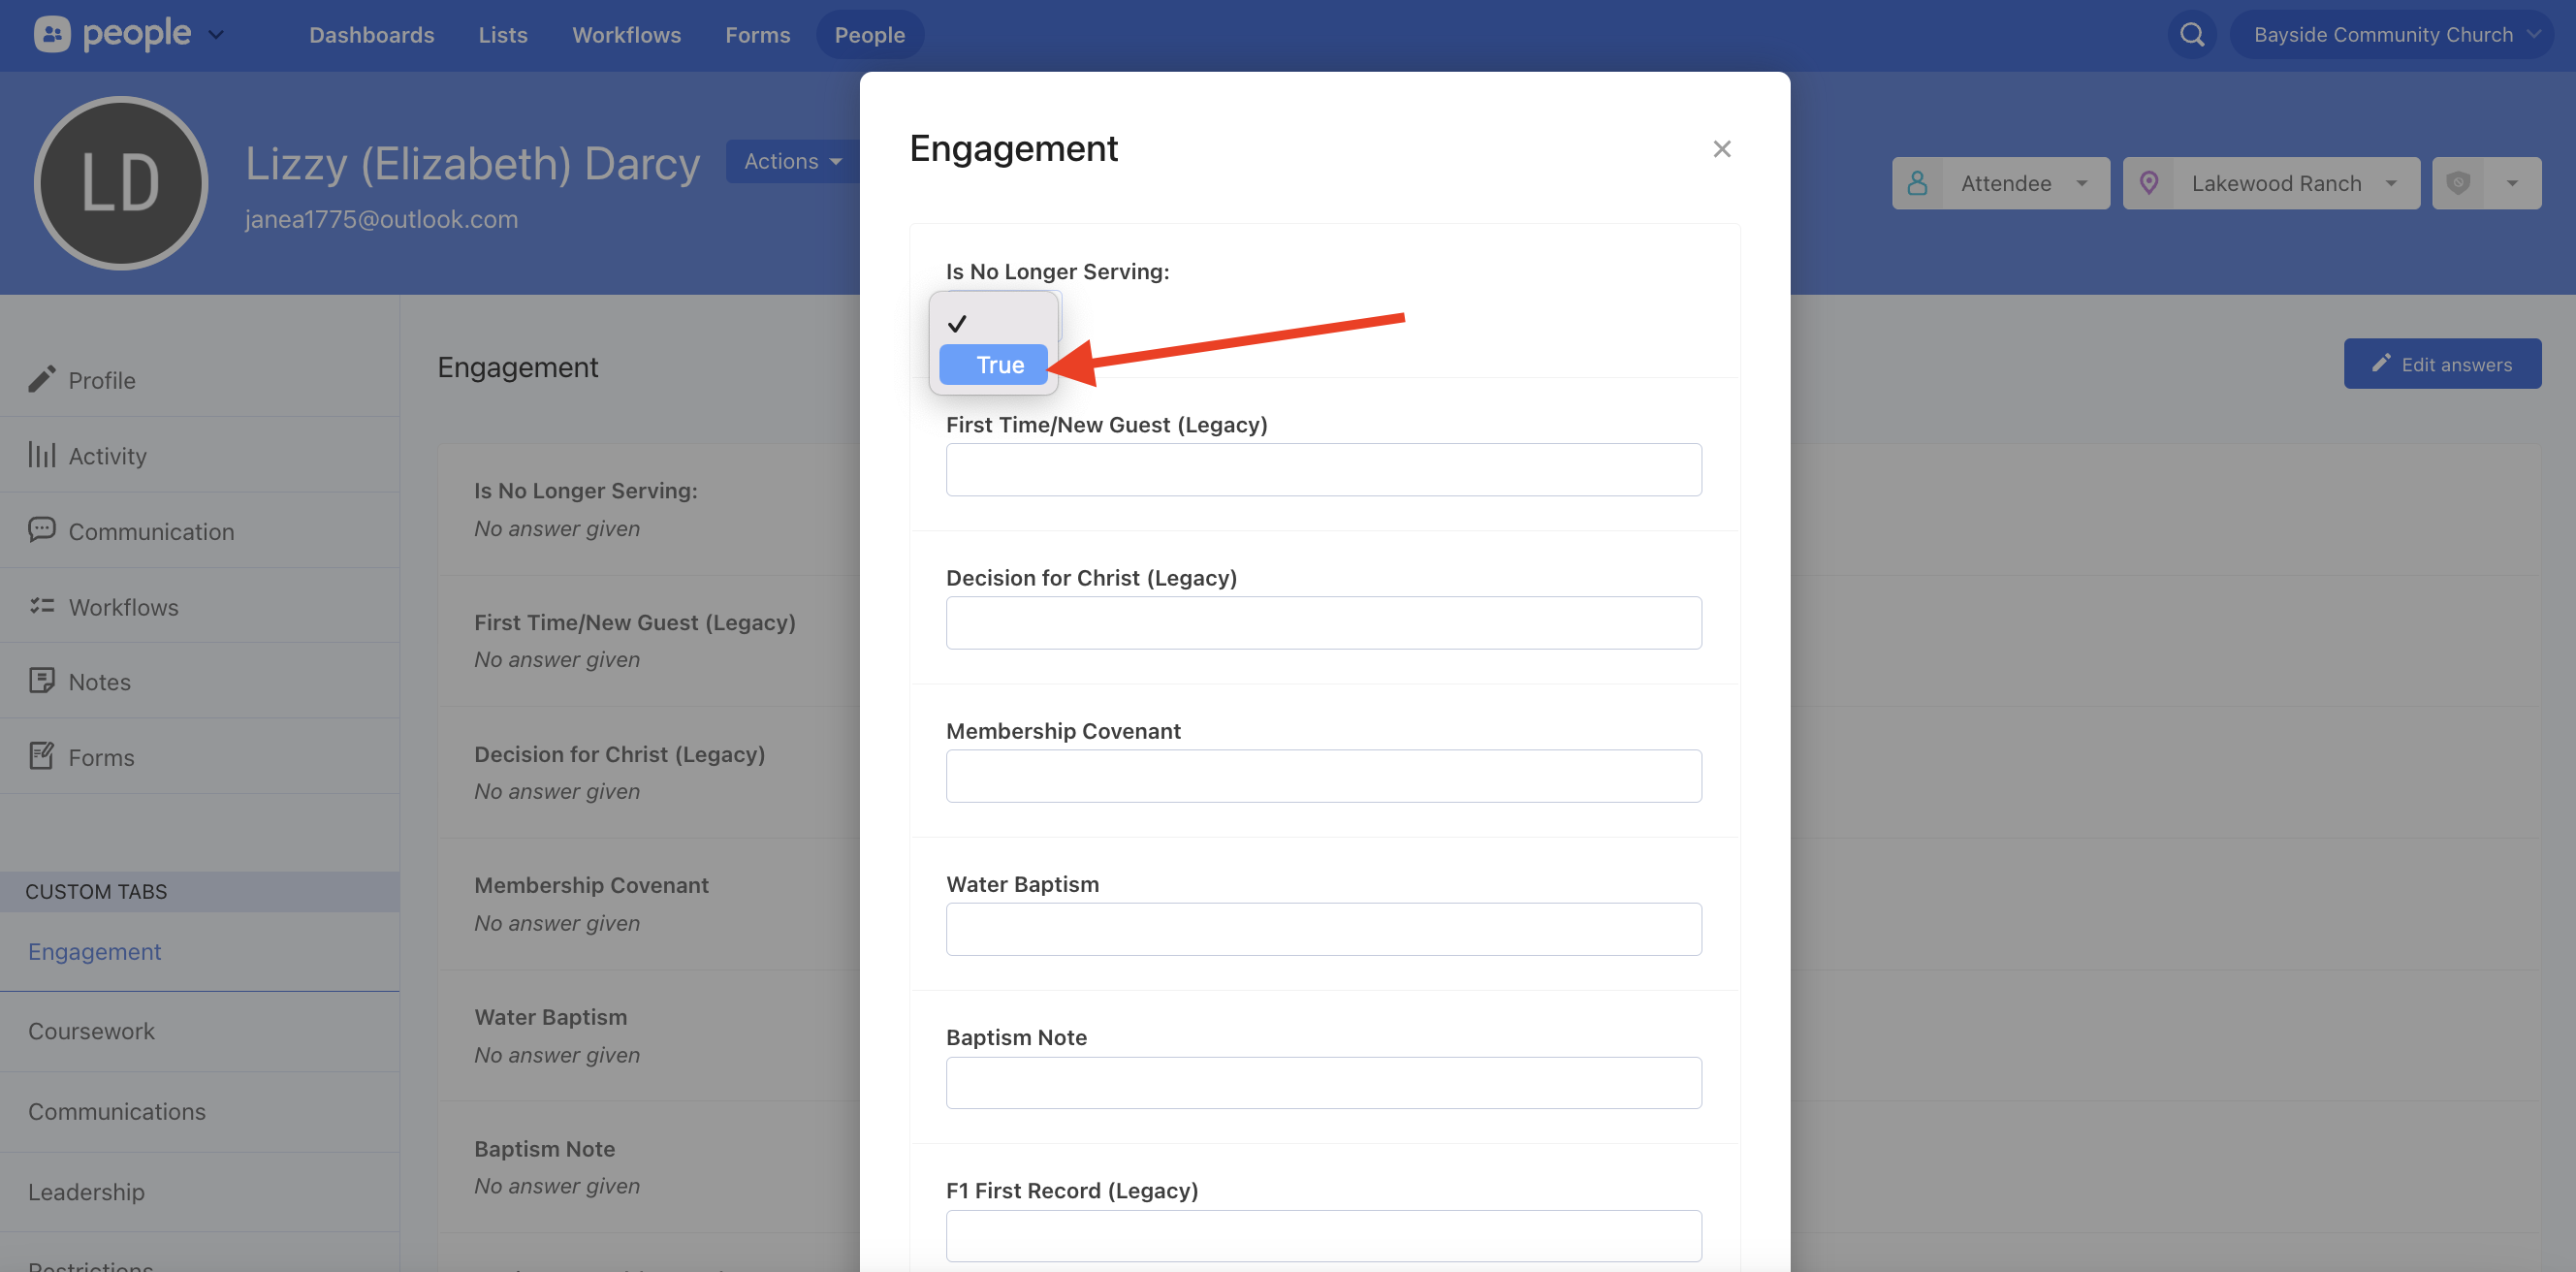Click the Communication speech bubble icon
Image resolution: width=2576 pixels, height=1272 pixels.
pos(42,530)
